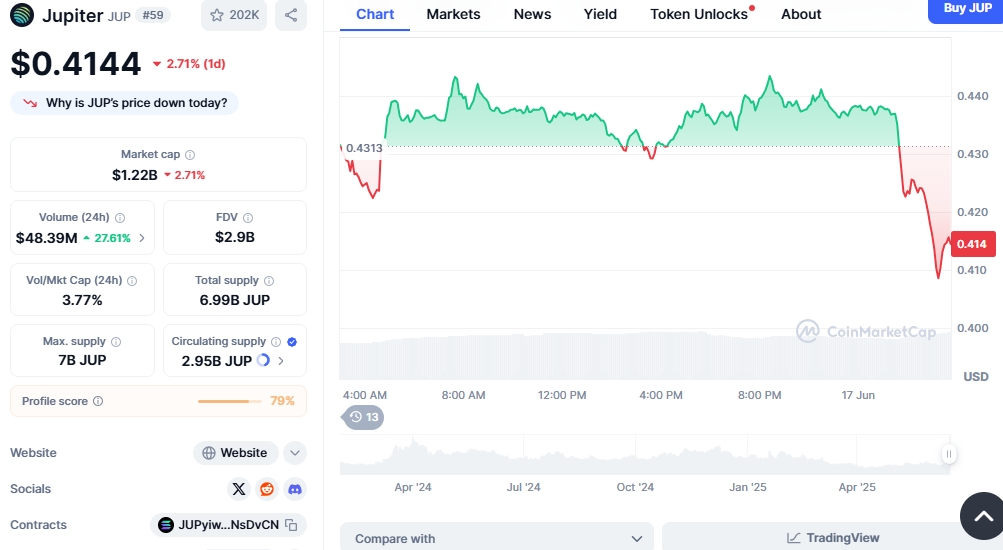Switch chart to TradingView

[832, 538]
